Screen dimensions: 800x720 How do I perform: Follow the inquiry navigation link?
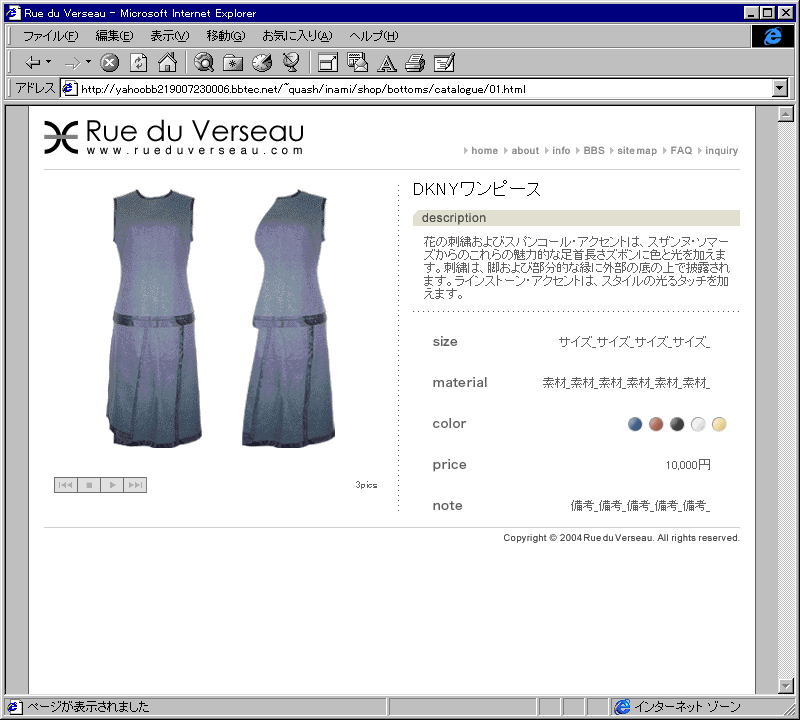[721, 151]
